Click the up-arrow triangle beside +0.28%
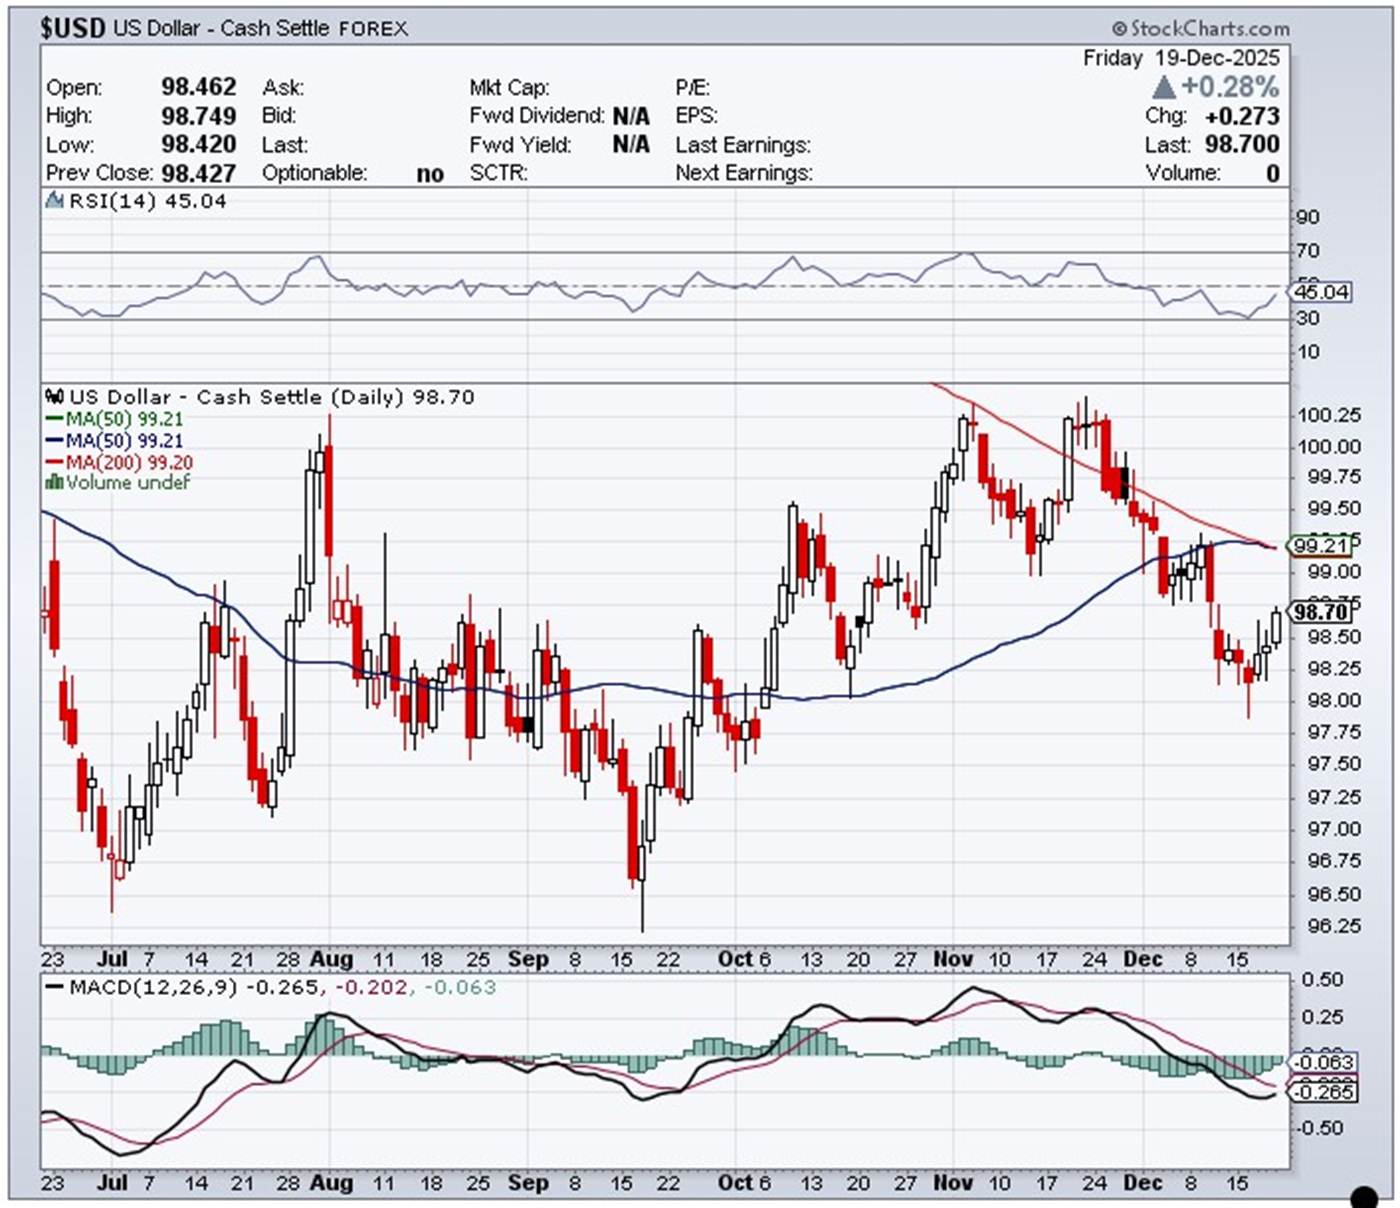The height and width of the screenshot is (1208, 1400). (x=1163, y=87)
